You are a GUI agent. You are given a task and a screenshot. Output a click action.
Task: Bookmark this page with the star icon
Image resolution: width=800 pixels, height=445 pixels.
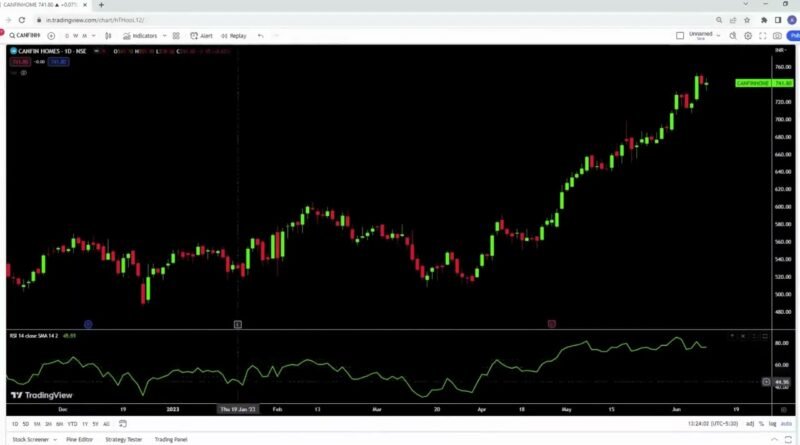point(747,20)
